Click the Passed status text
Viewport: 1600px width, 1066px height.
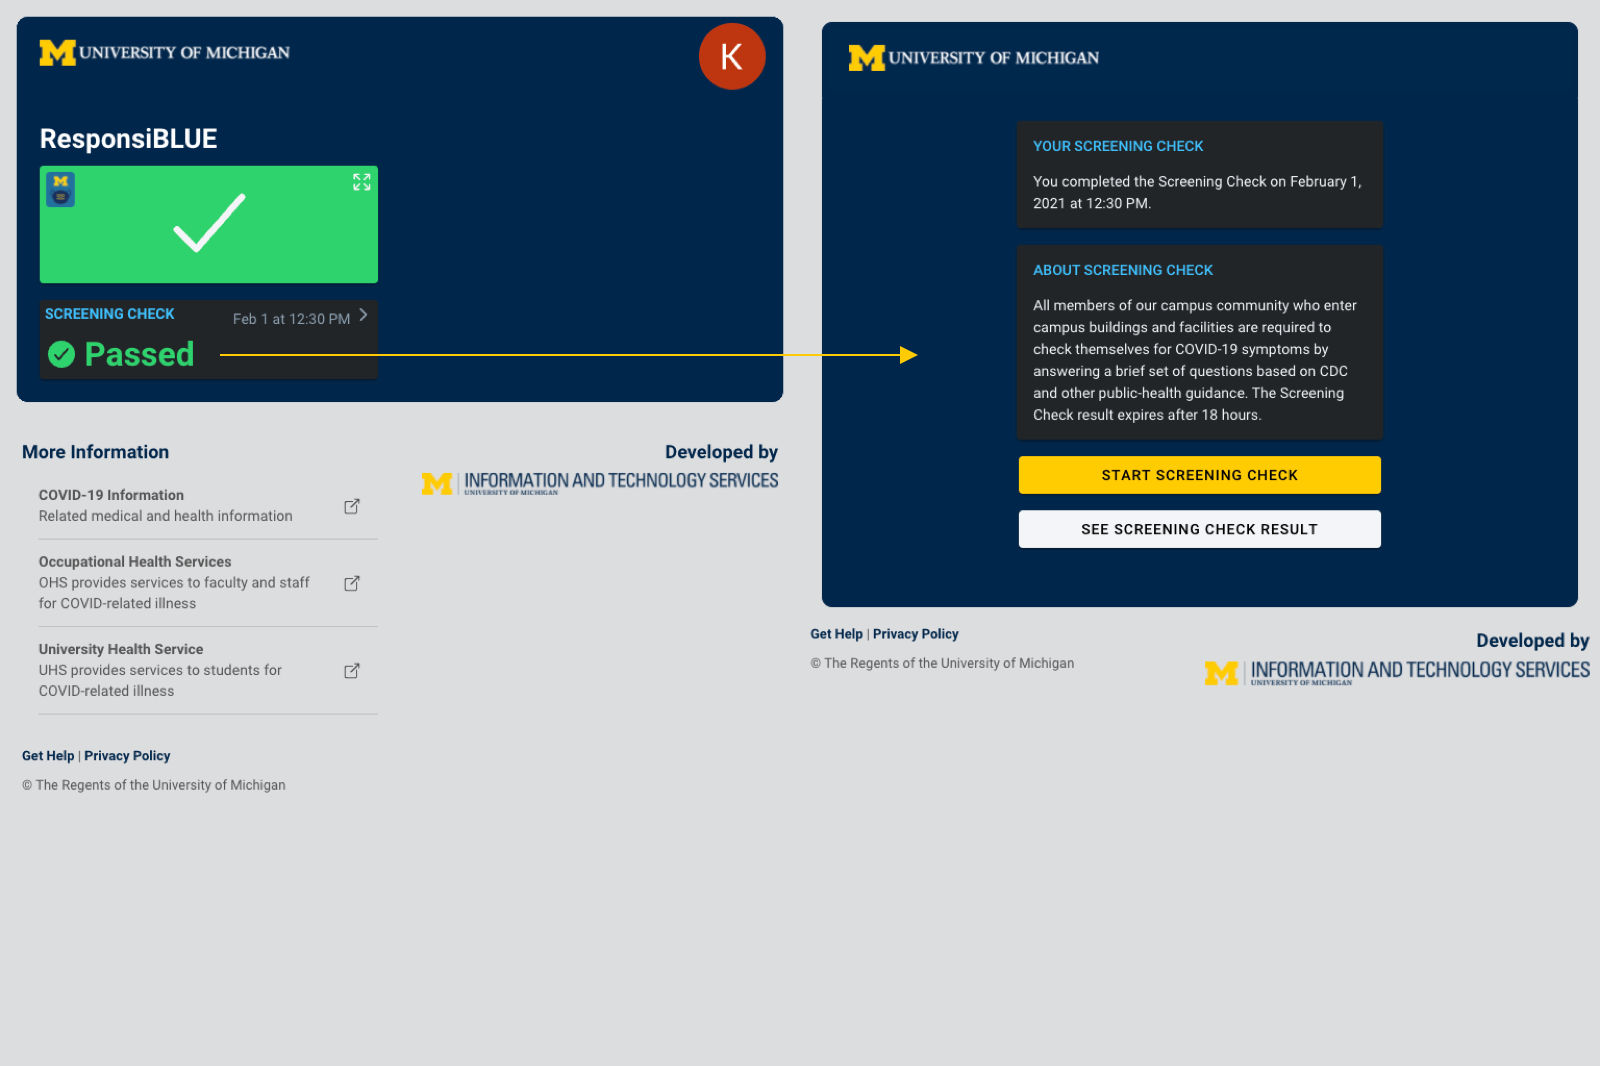139,354
